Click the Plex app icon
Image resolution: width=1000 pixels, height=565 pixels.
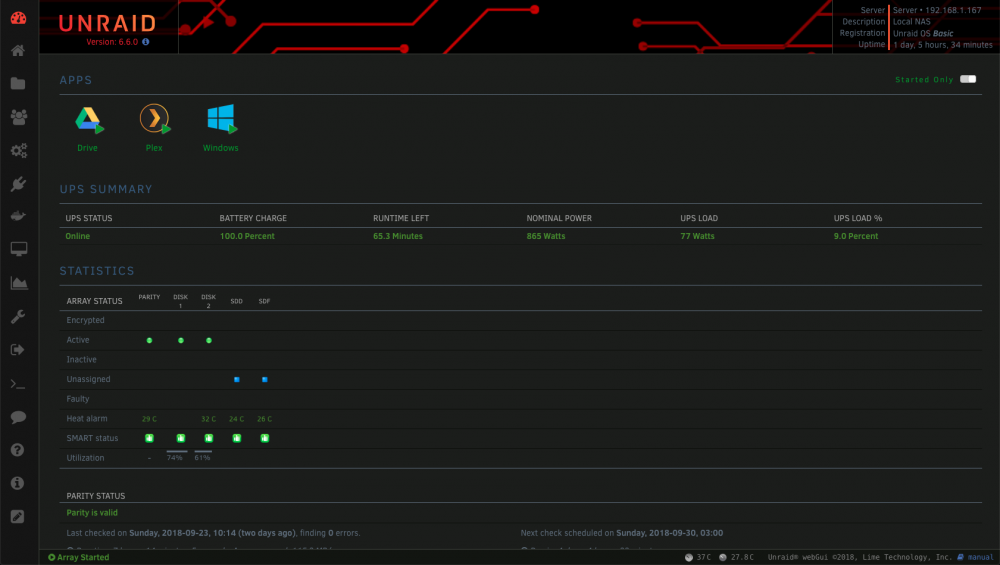tap(155, 119)
